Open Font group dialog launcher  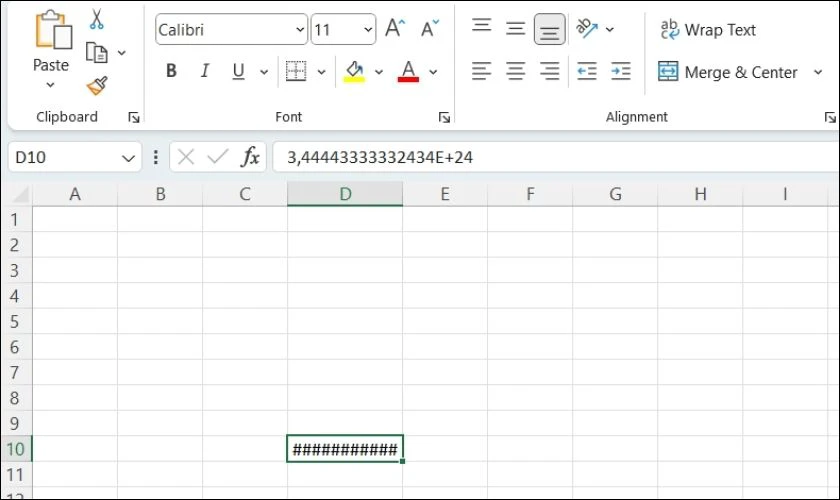(x=444, y=117)
